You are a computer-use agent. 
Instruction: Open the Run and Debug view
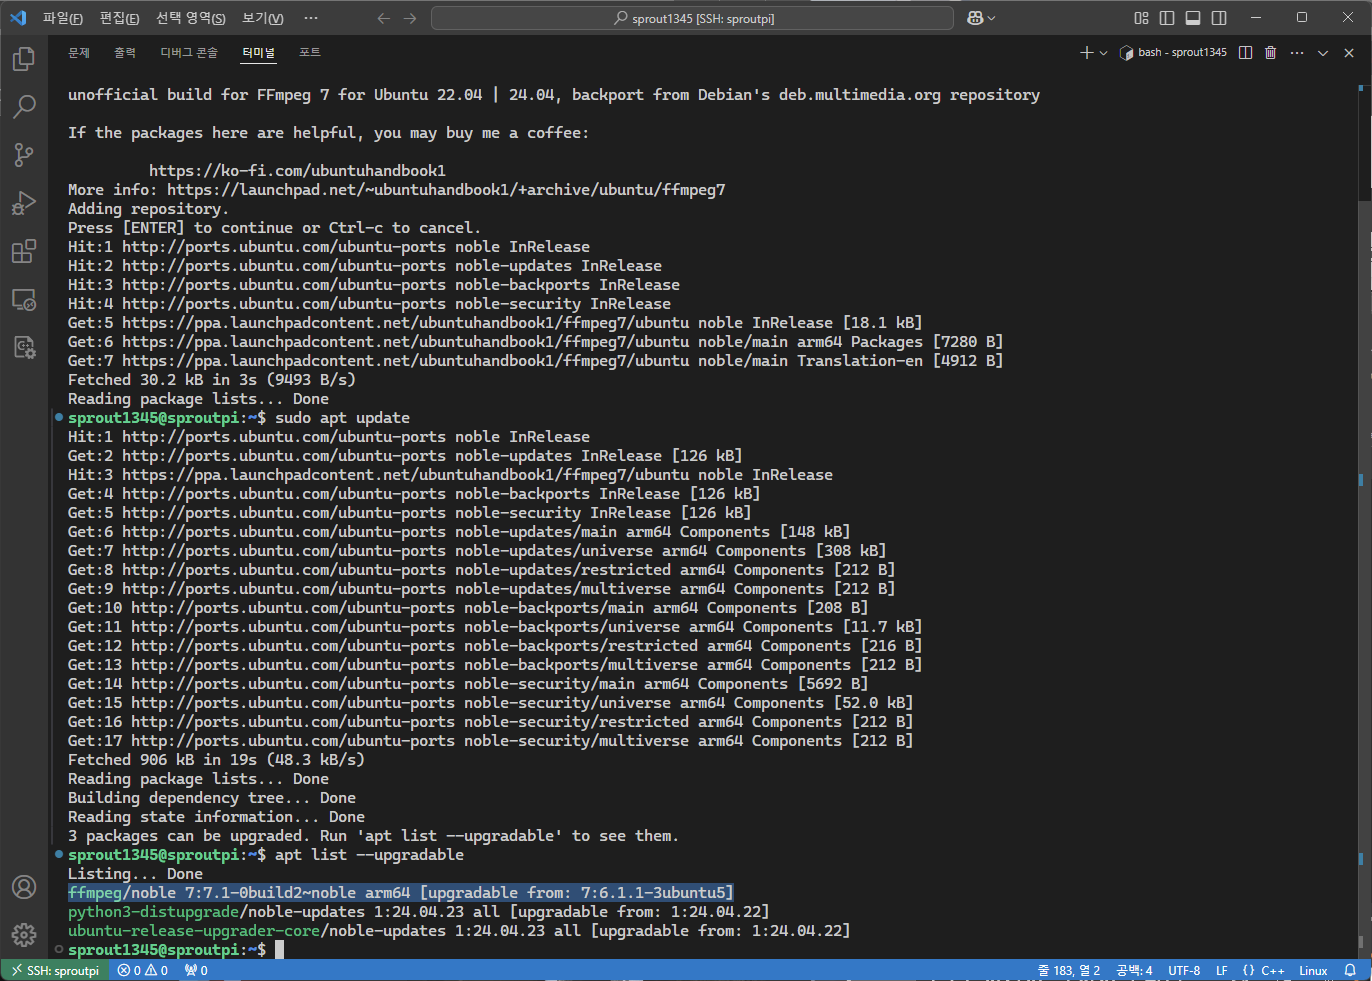tap(24, 203)
